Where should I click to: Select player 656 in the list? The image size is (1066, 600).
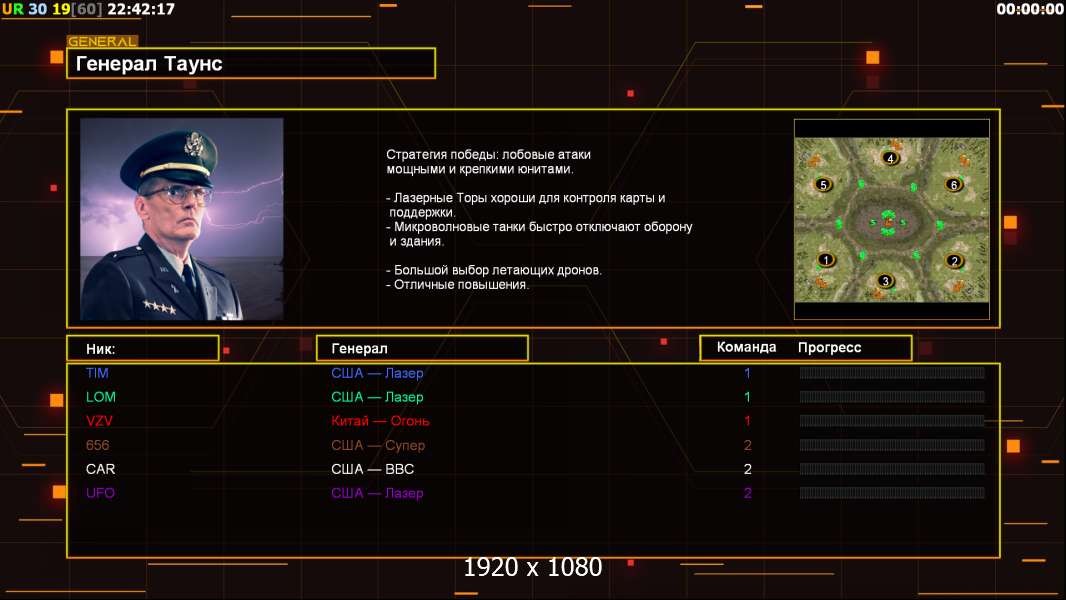click(x=97, y=445)
